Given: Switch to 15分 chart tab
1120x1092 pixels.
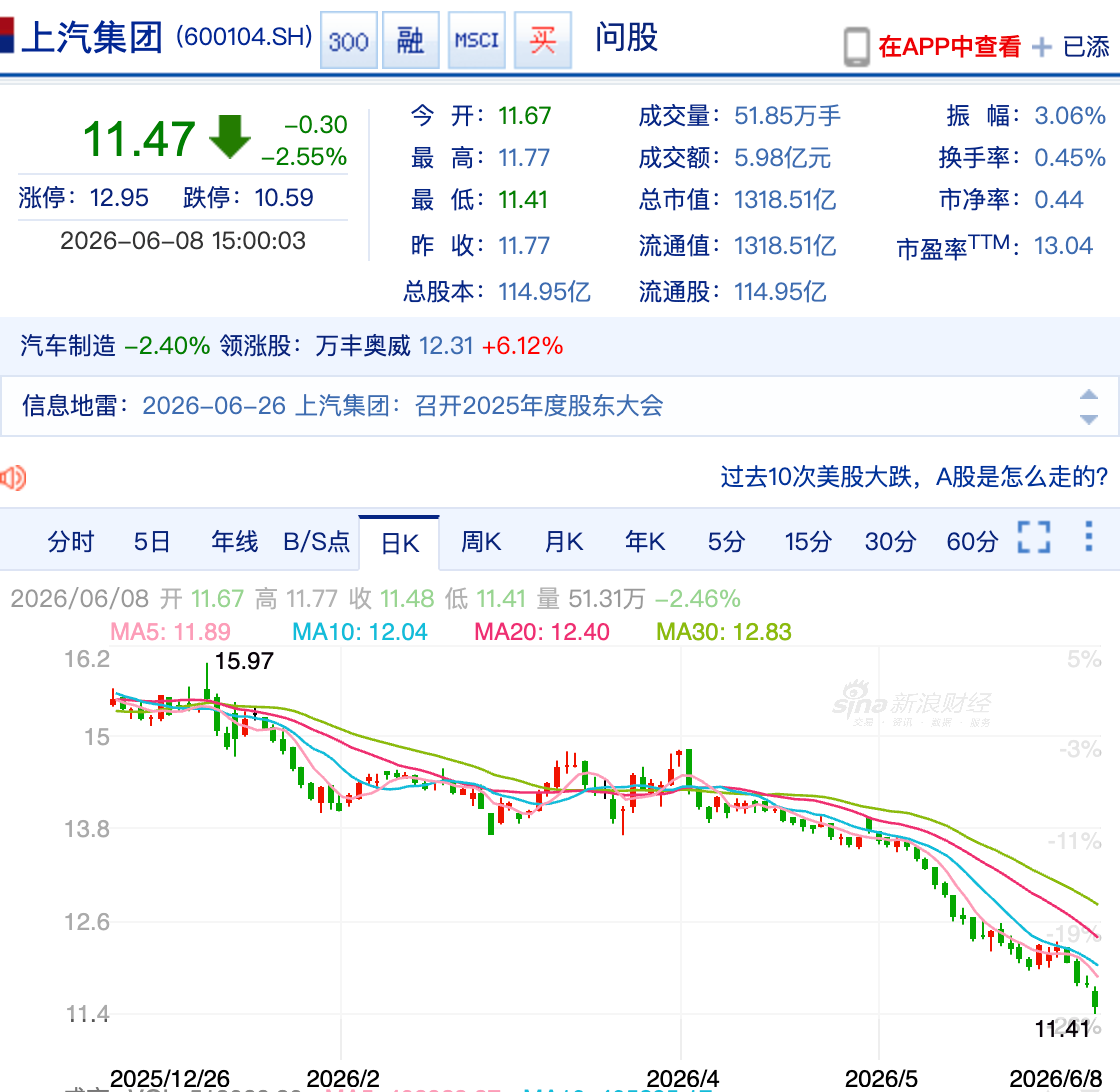Looking at the screenshot, I should coord(808,541).
